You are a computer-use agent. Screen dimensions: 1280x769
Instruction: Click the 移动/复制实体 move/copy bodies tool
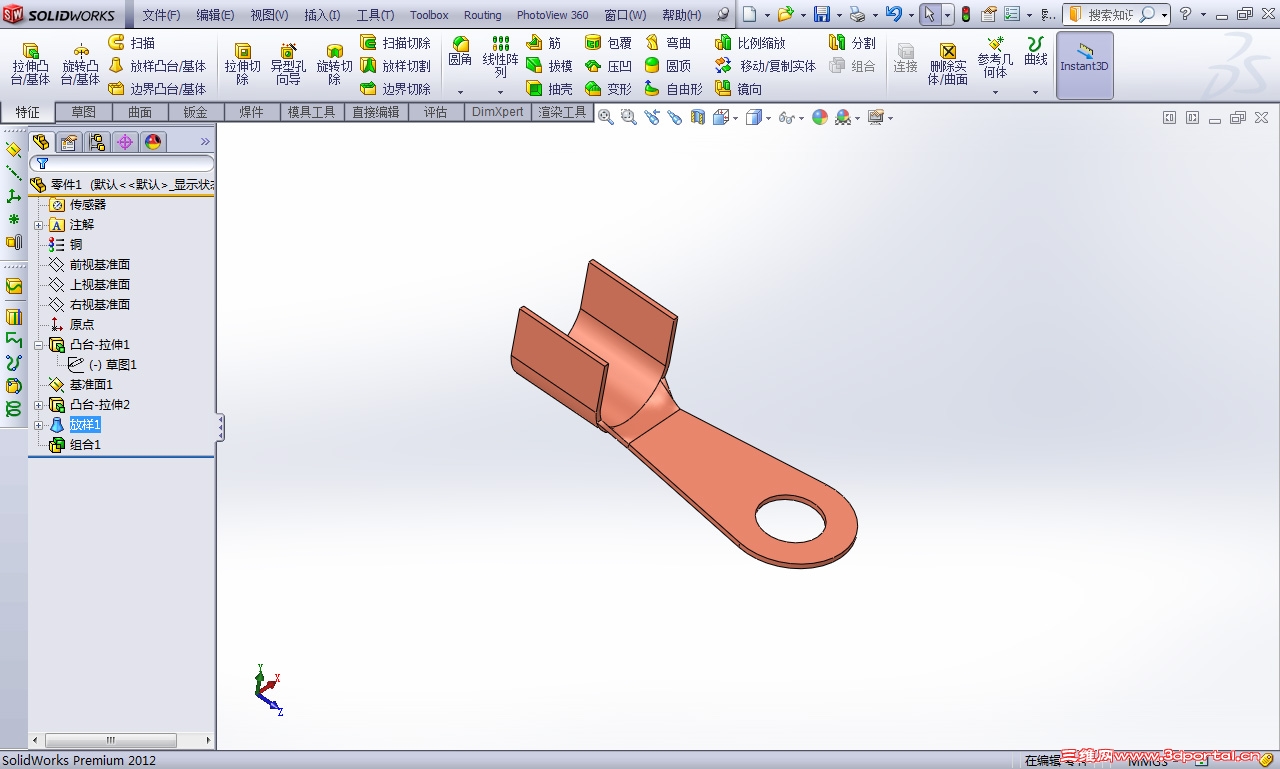(x=765, y=66)
